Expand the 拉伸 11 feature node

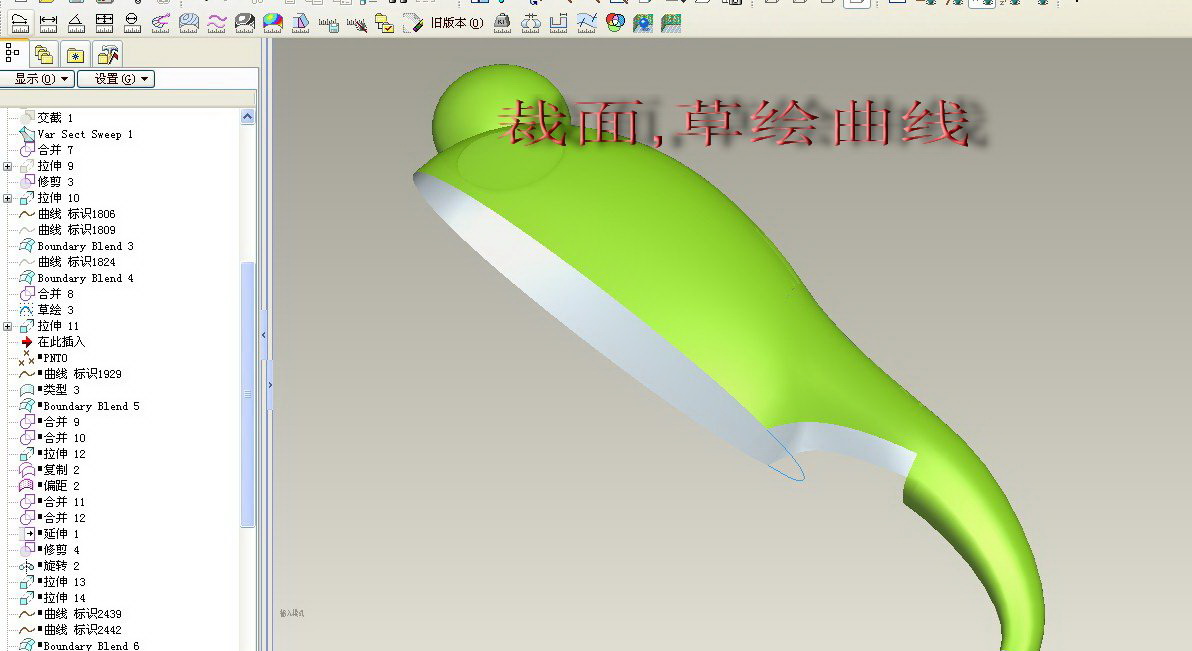point(8,326)
